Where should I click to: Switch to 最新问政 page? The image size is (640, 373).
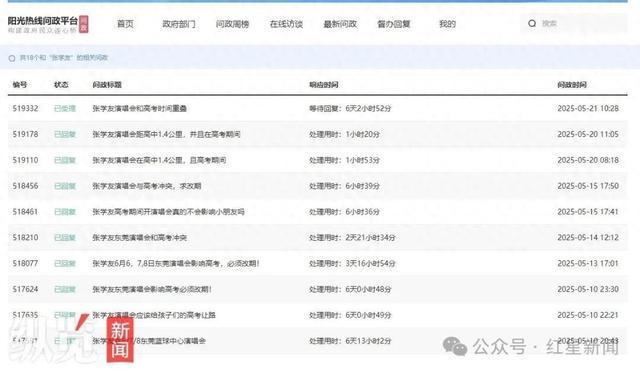[x=340, y=24]
